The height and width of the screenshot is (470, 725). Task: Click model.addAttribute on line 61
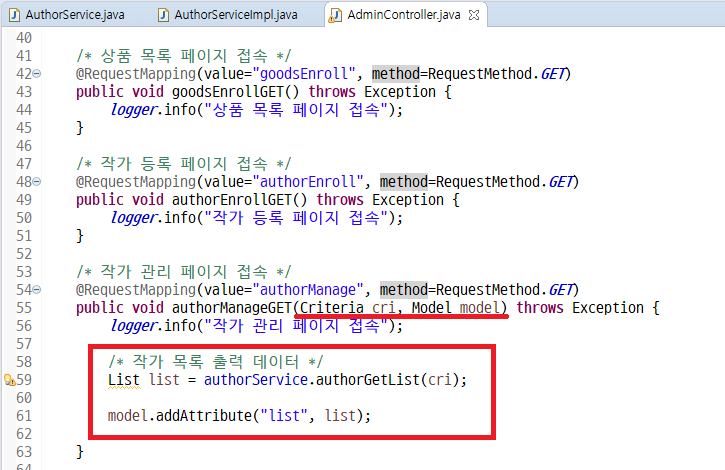point(180,416)
